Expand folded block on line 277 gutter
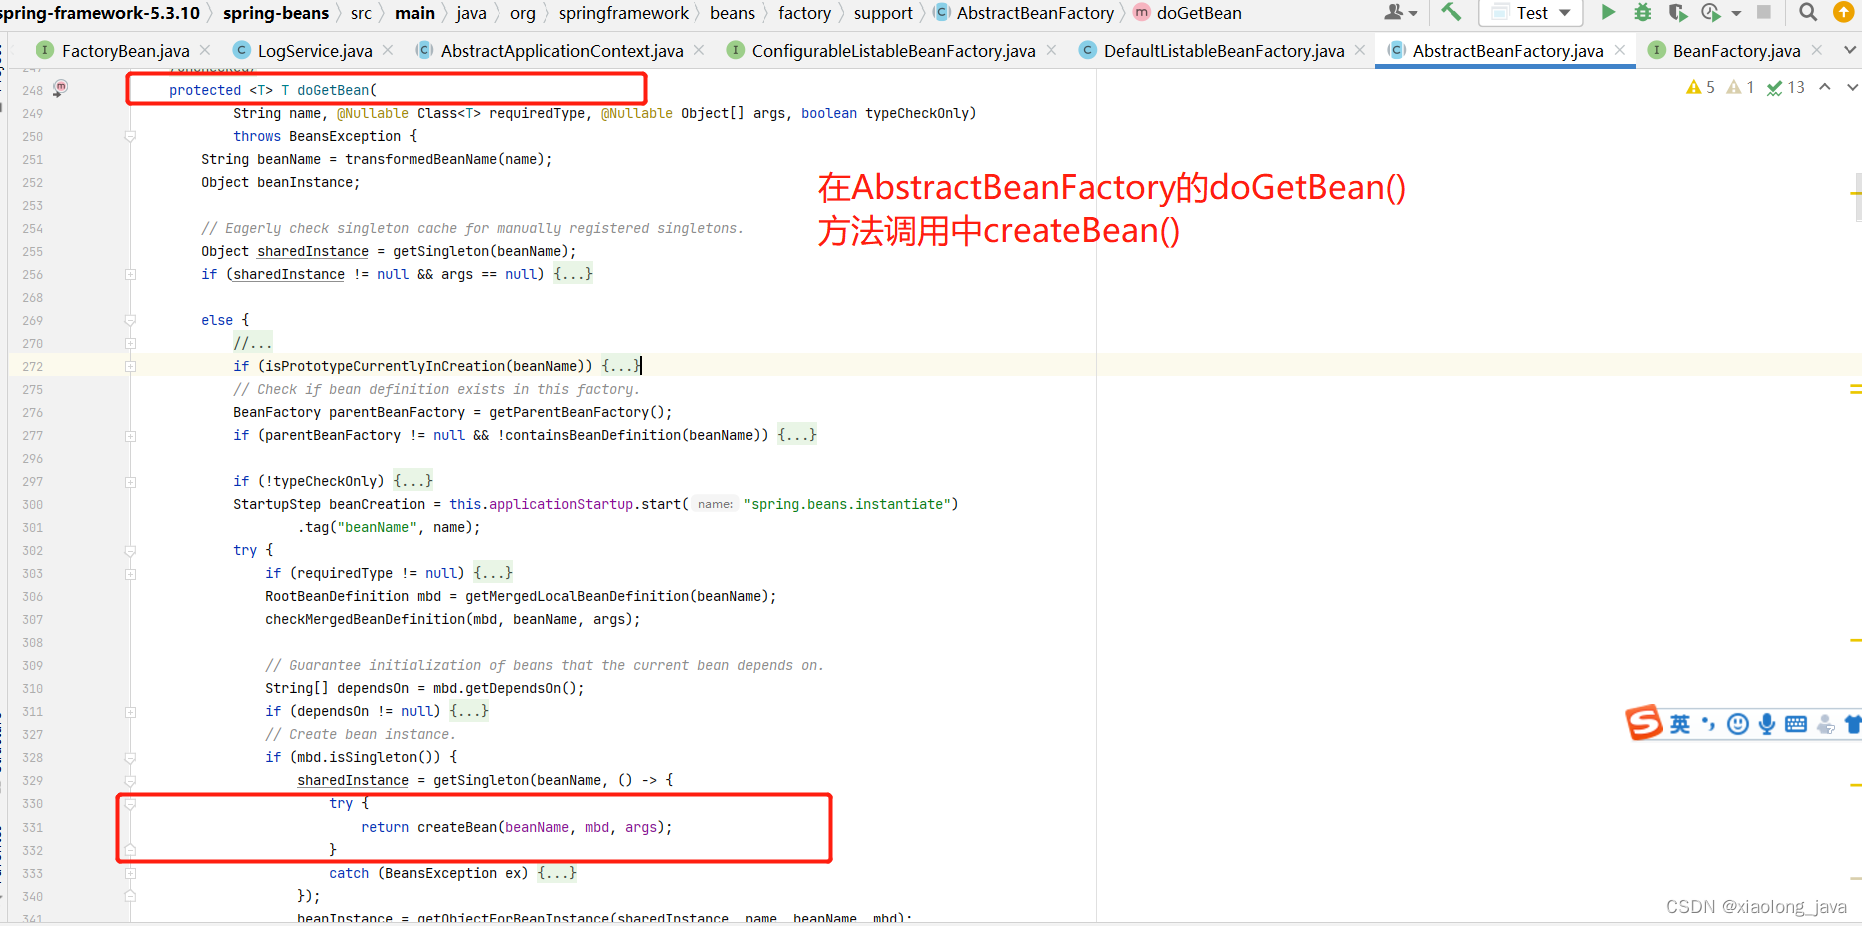 130,435
